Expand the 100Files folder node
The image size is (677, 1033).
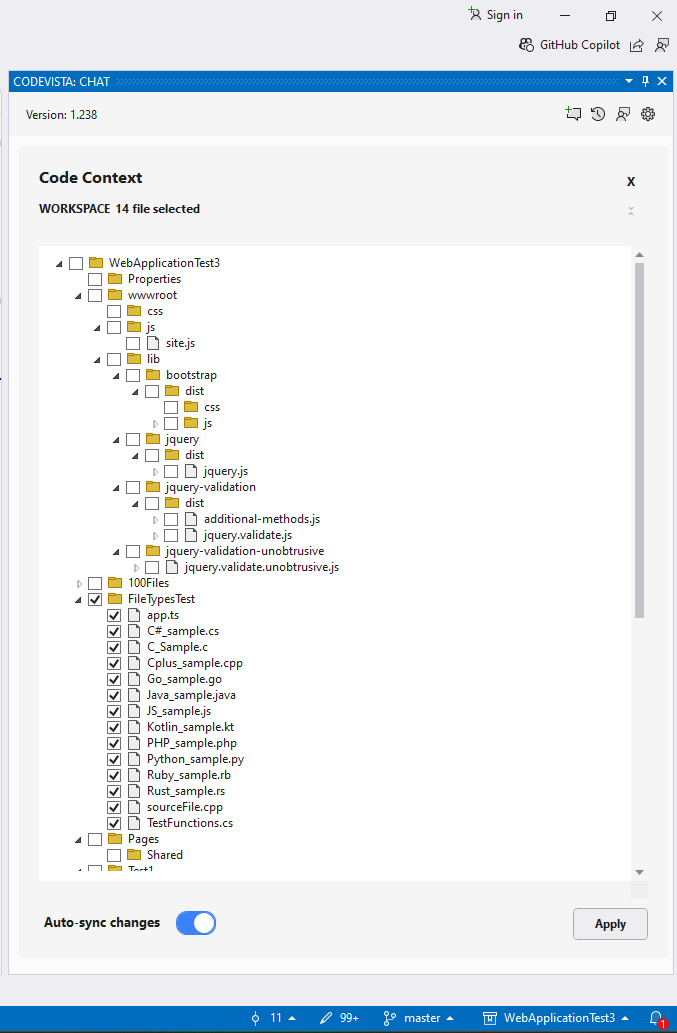(79, 584)
